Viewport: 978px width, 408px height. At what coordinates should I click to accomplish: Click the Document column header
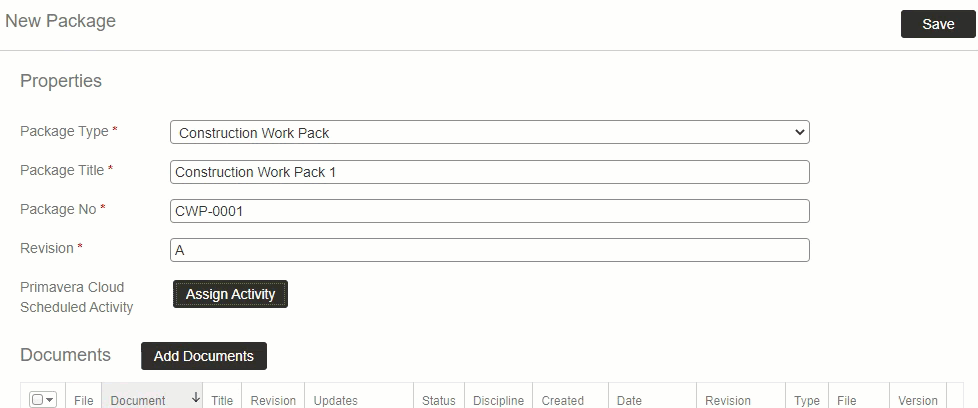[138, 400]
